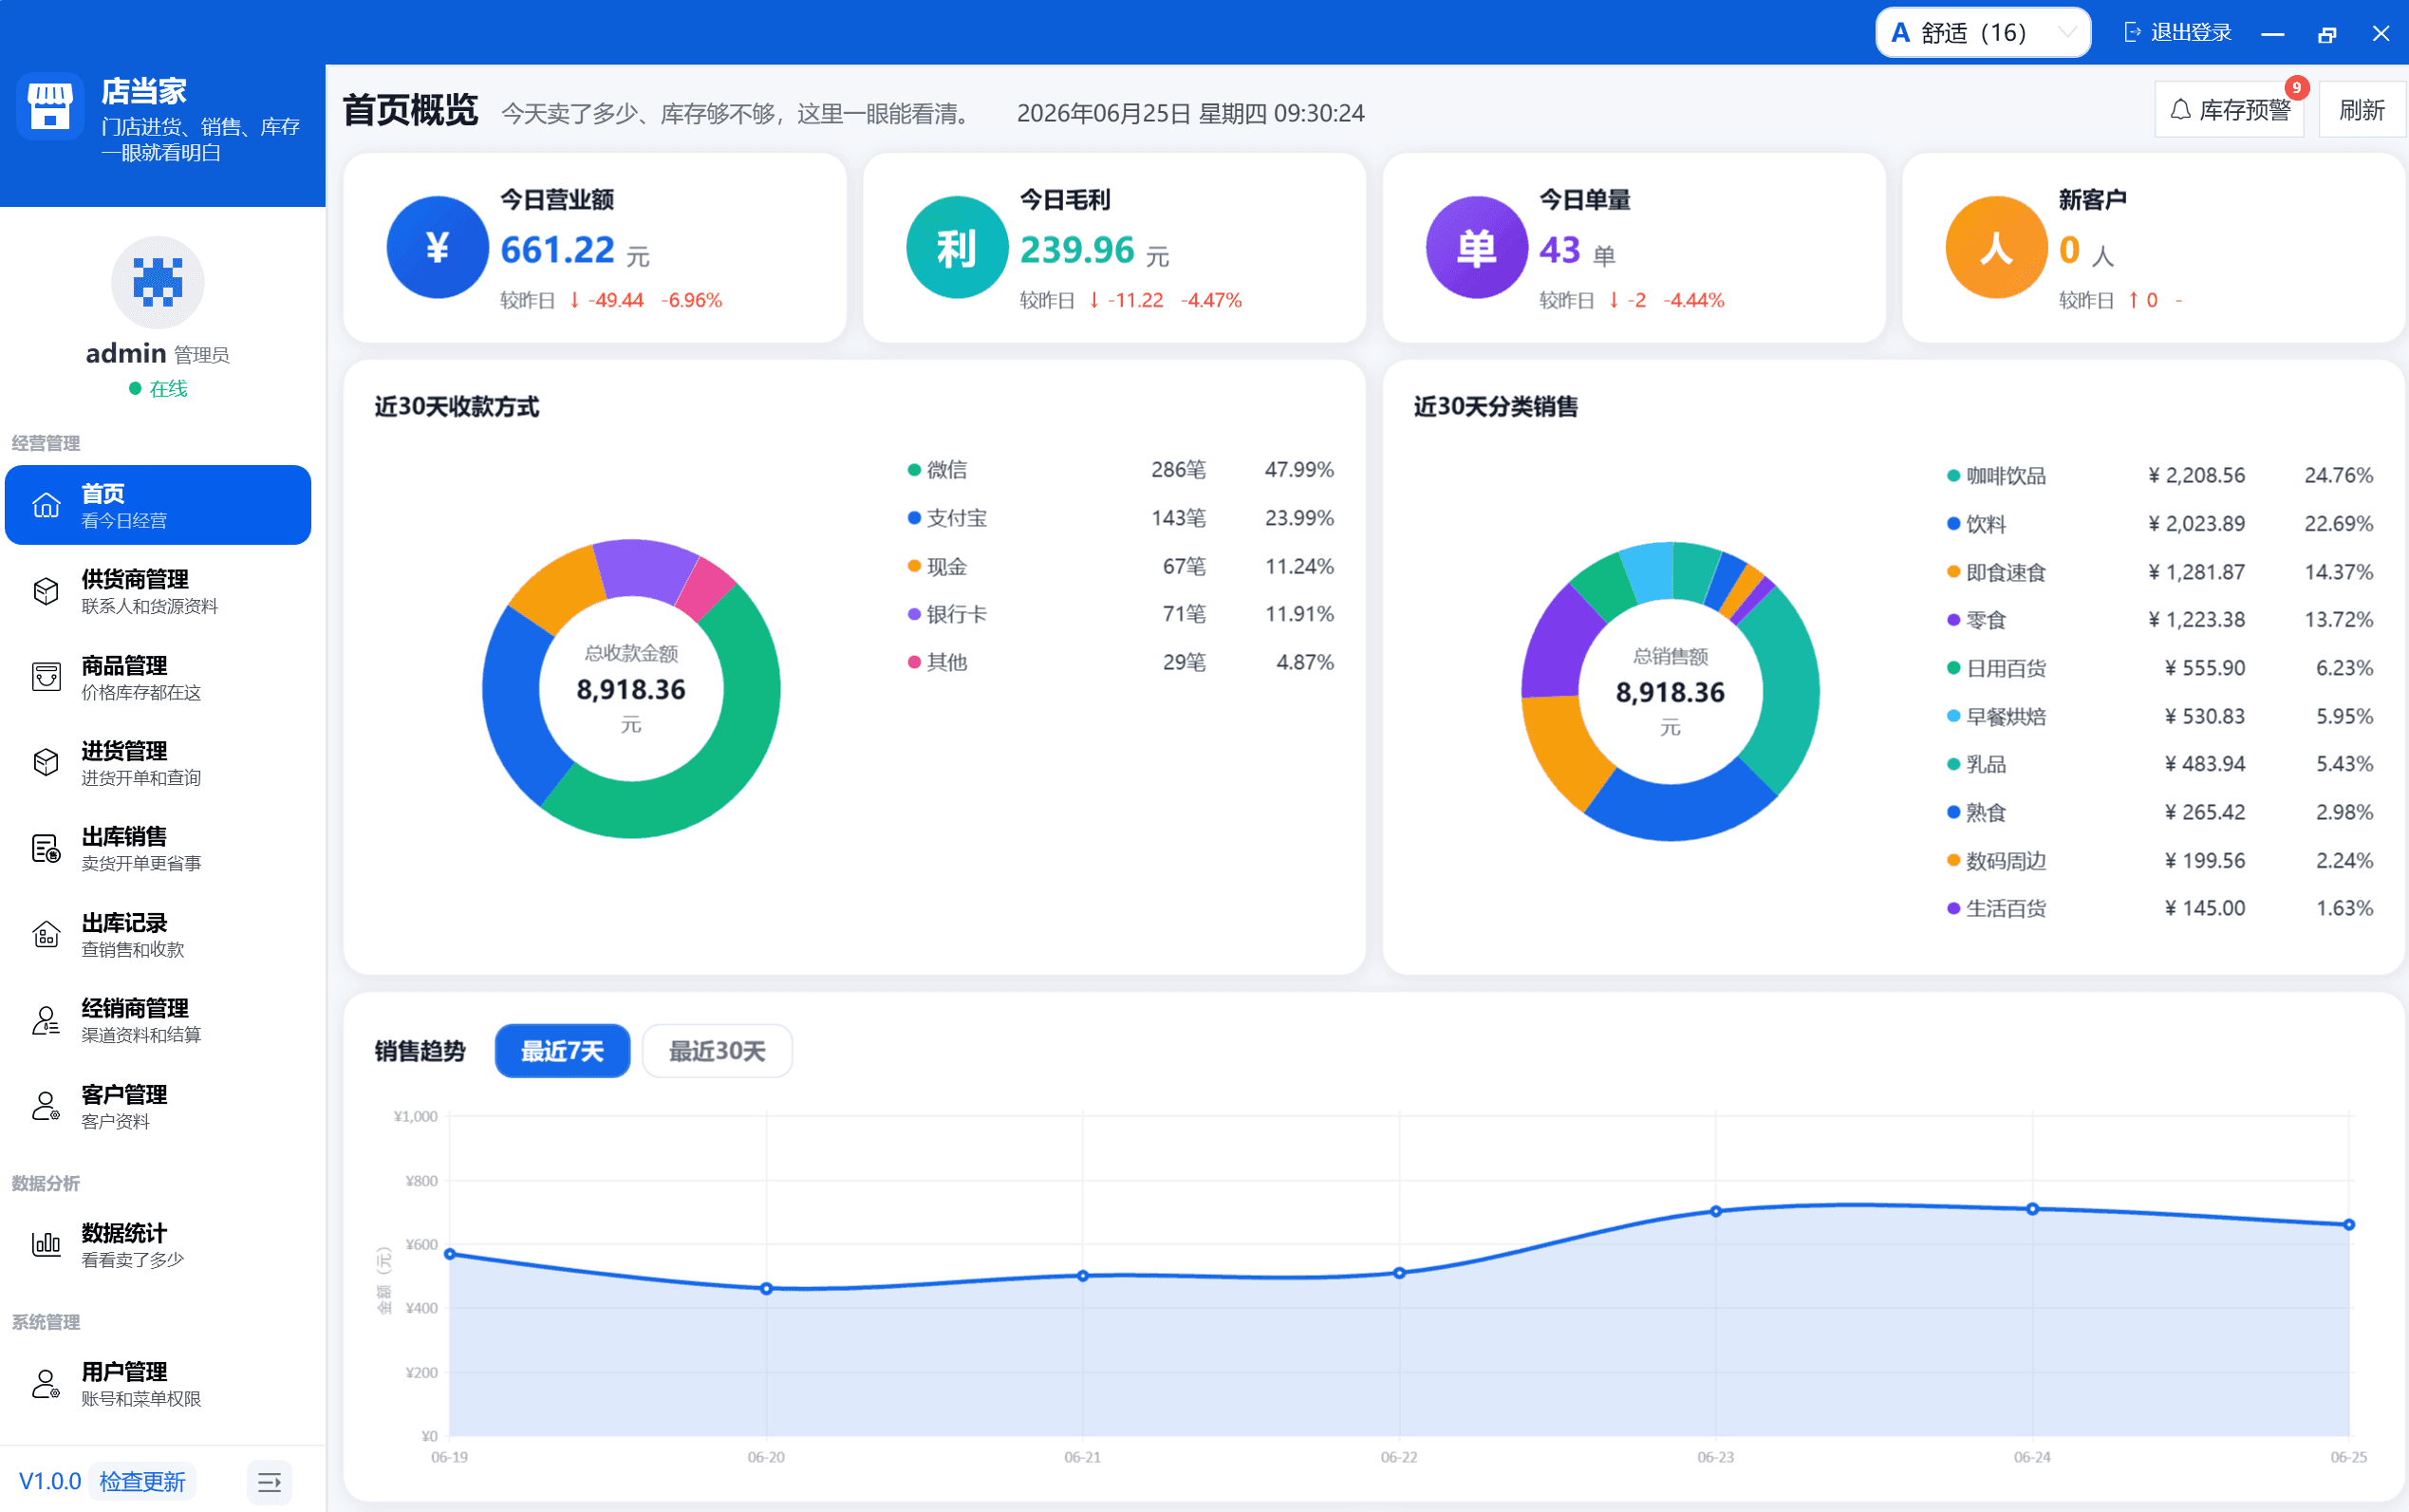Select the data statistics bar chart icon
Image resolution: width=2409 pixels, height=1512 pixels.
tap(46, 1244)
